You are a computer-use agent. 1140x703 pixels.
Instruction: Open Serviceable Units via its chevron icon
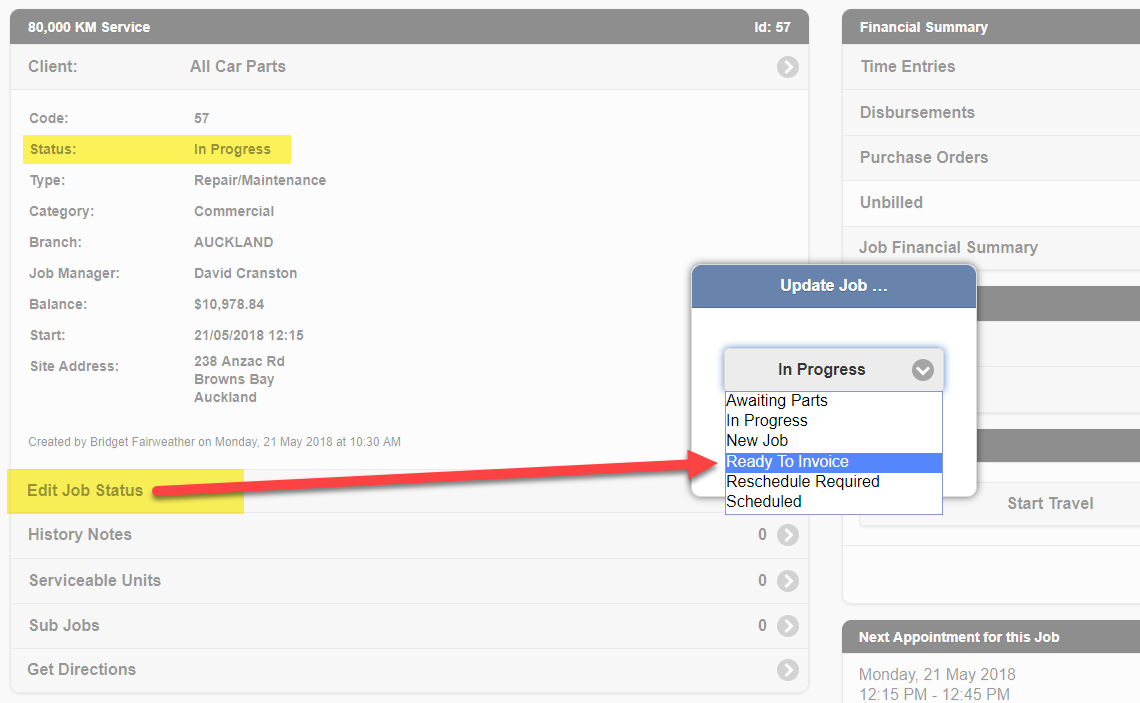[x=787, y=580]
